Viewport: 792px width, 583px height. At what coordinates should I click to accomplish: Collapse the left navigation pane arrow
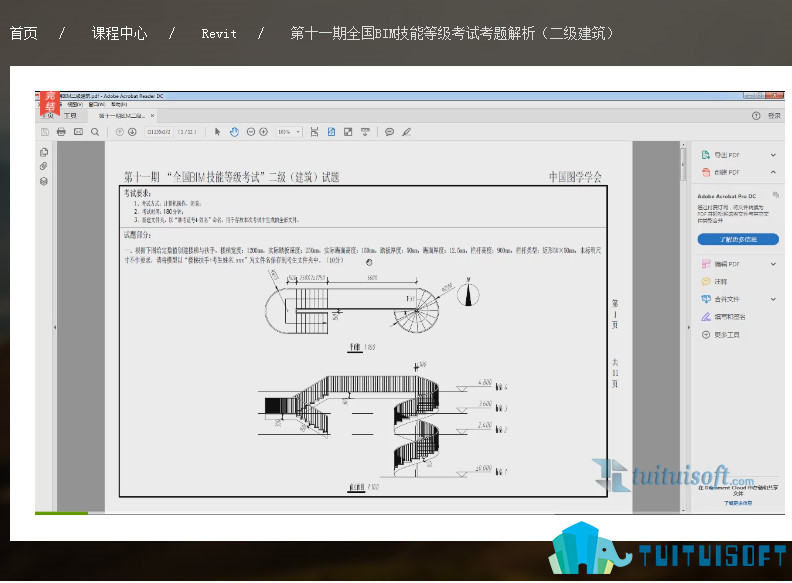55,327
